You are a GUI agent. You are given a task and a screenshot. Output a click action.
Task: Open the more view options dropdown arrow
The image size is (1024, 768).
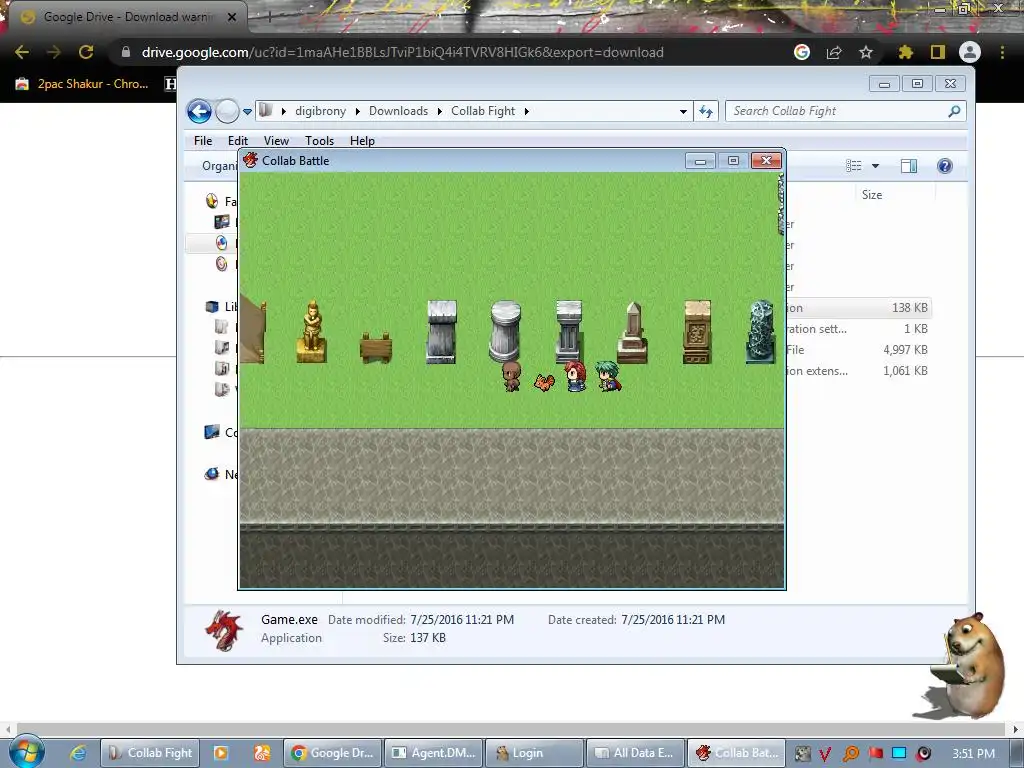(x=875, y=166)
